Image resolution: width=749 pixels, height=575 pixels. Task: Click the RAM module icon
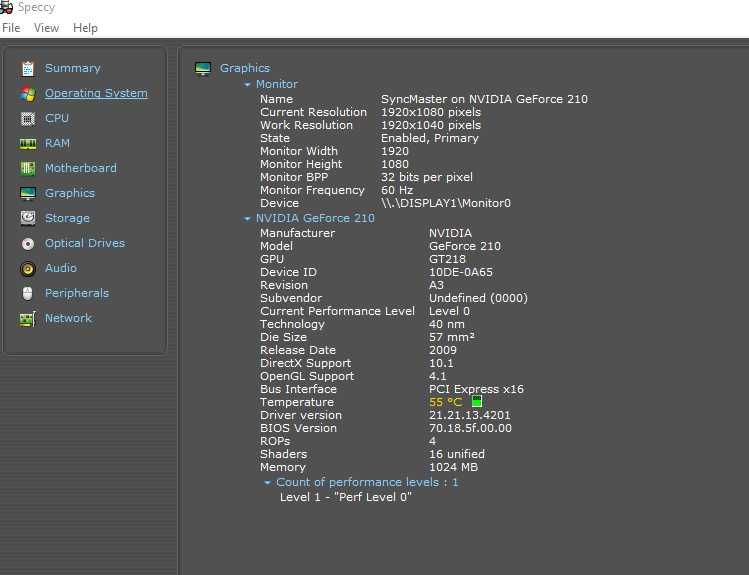[x=28, y=144]
